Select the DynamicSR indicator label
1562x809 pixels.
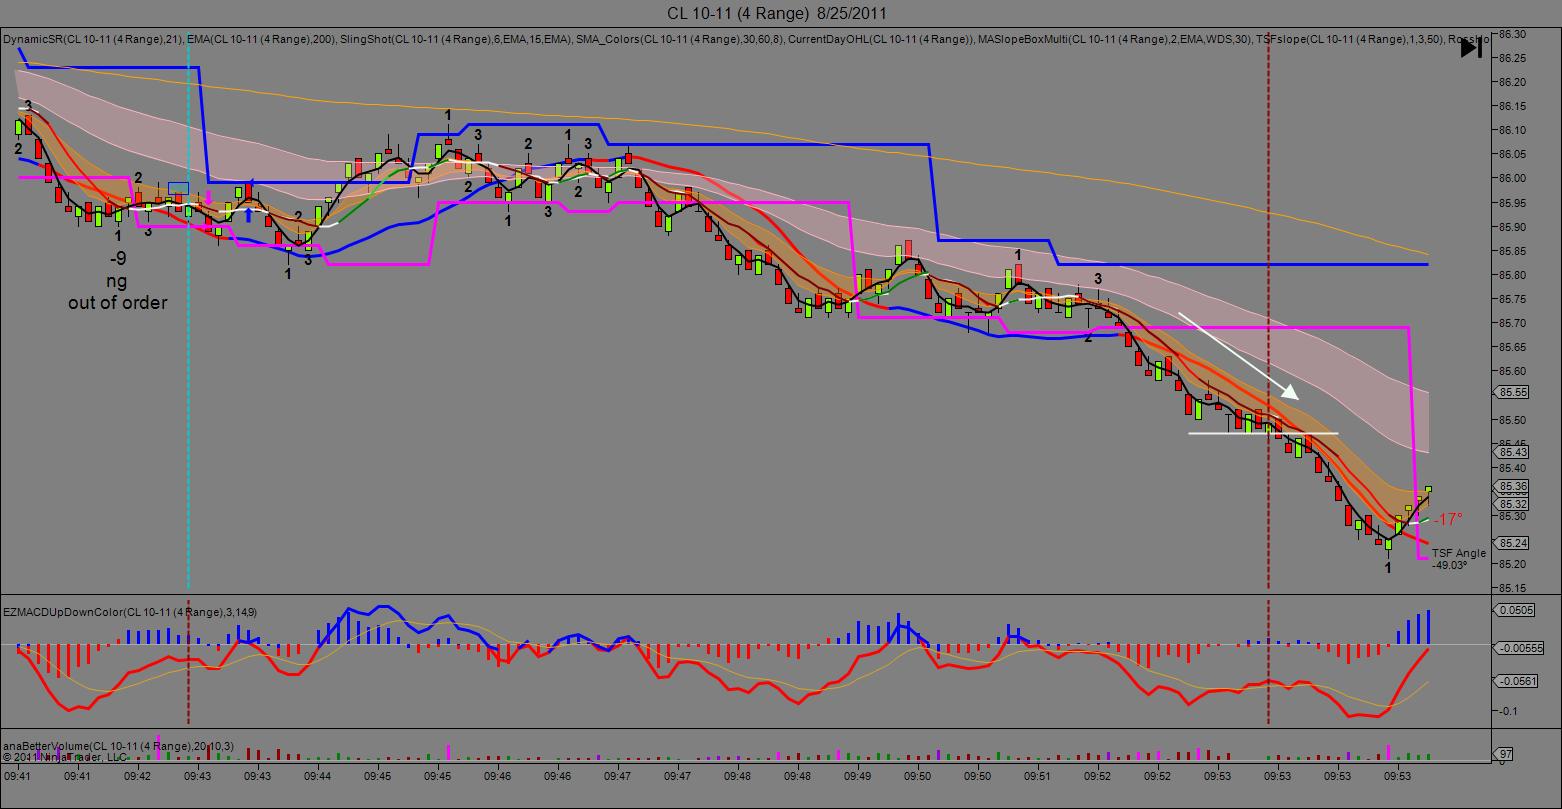tap(94, 39)
